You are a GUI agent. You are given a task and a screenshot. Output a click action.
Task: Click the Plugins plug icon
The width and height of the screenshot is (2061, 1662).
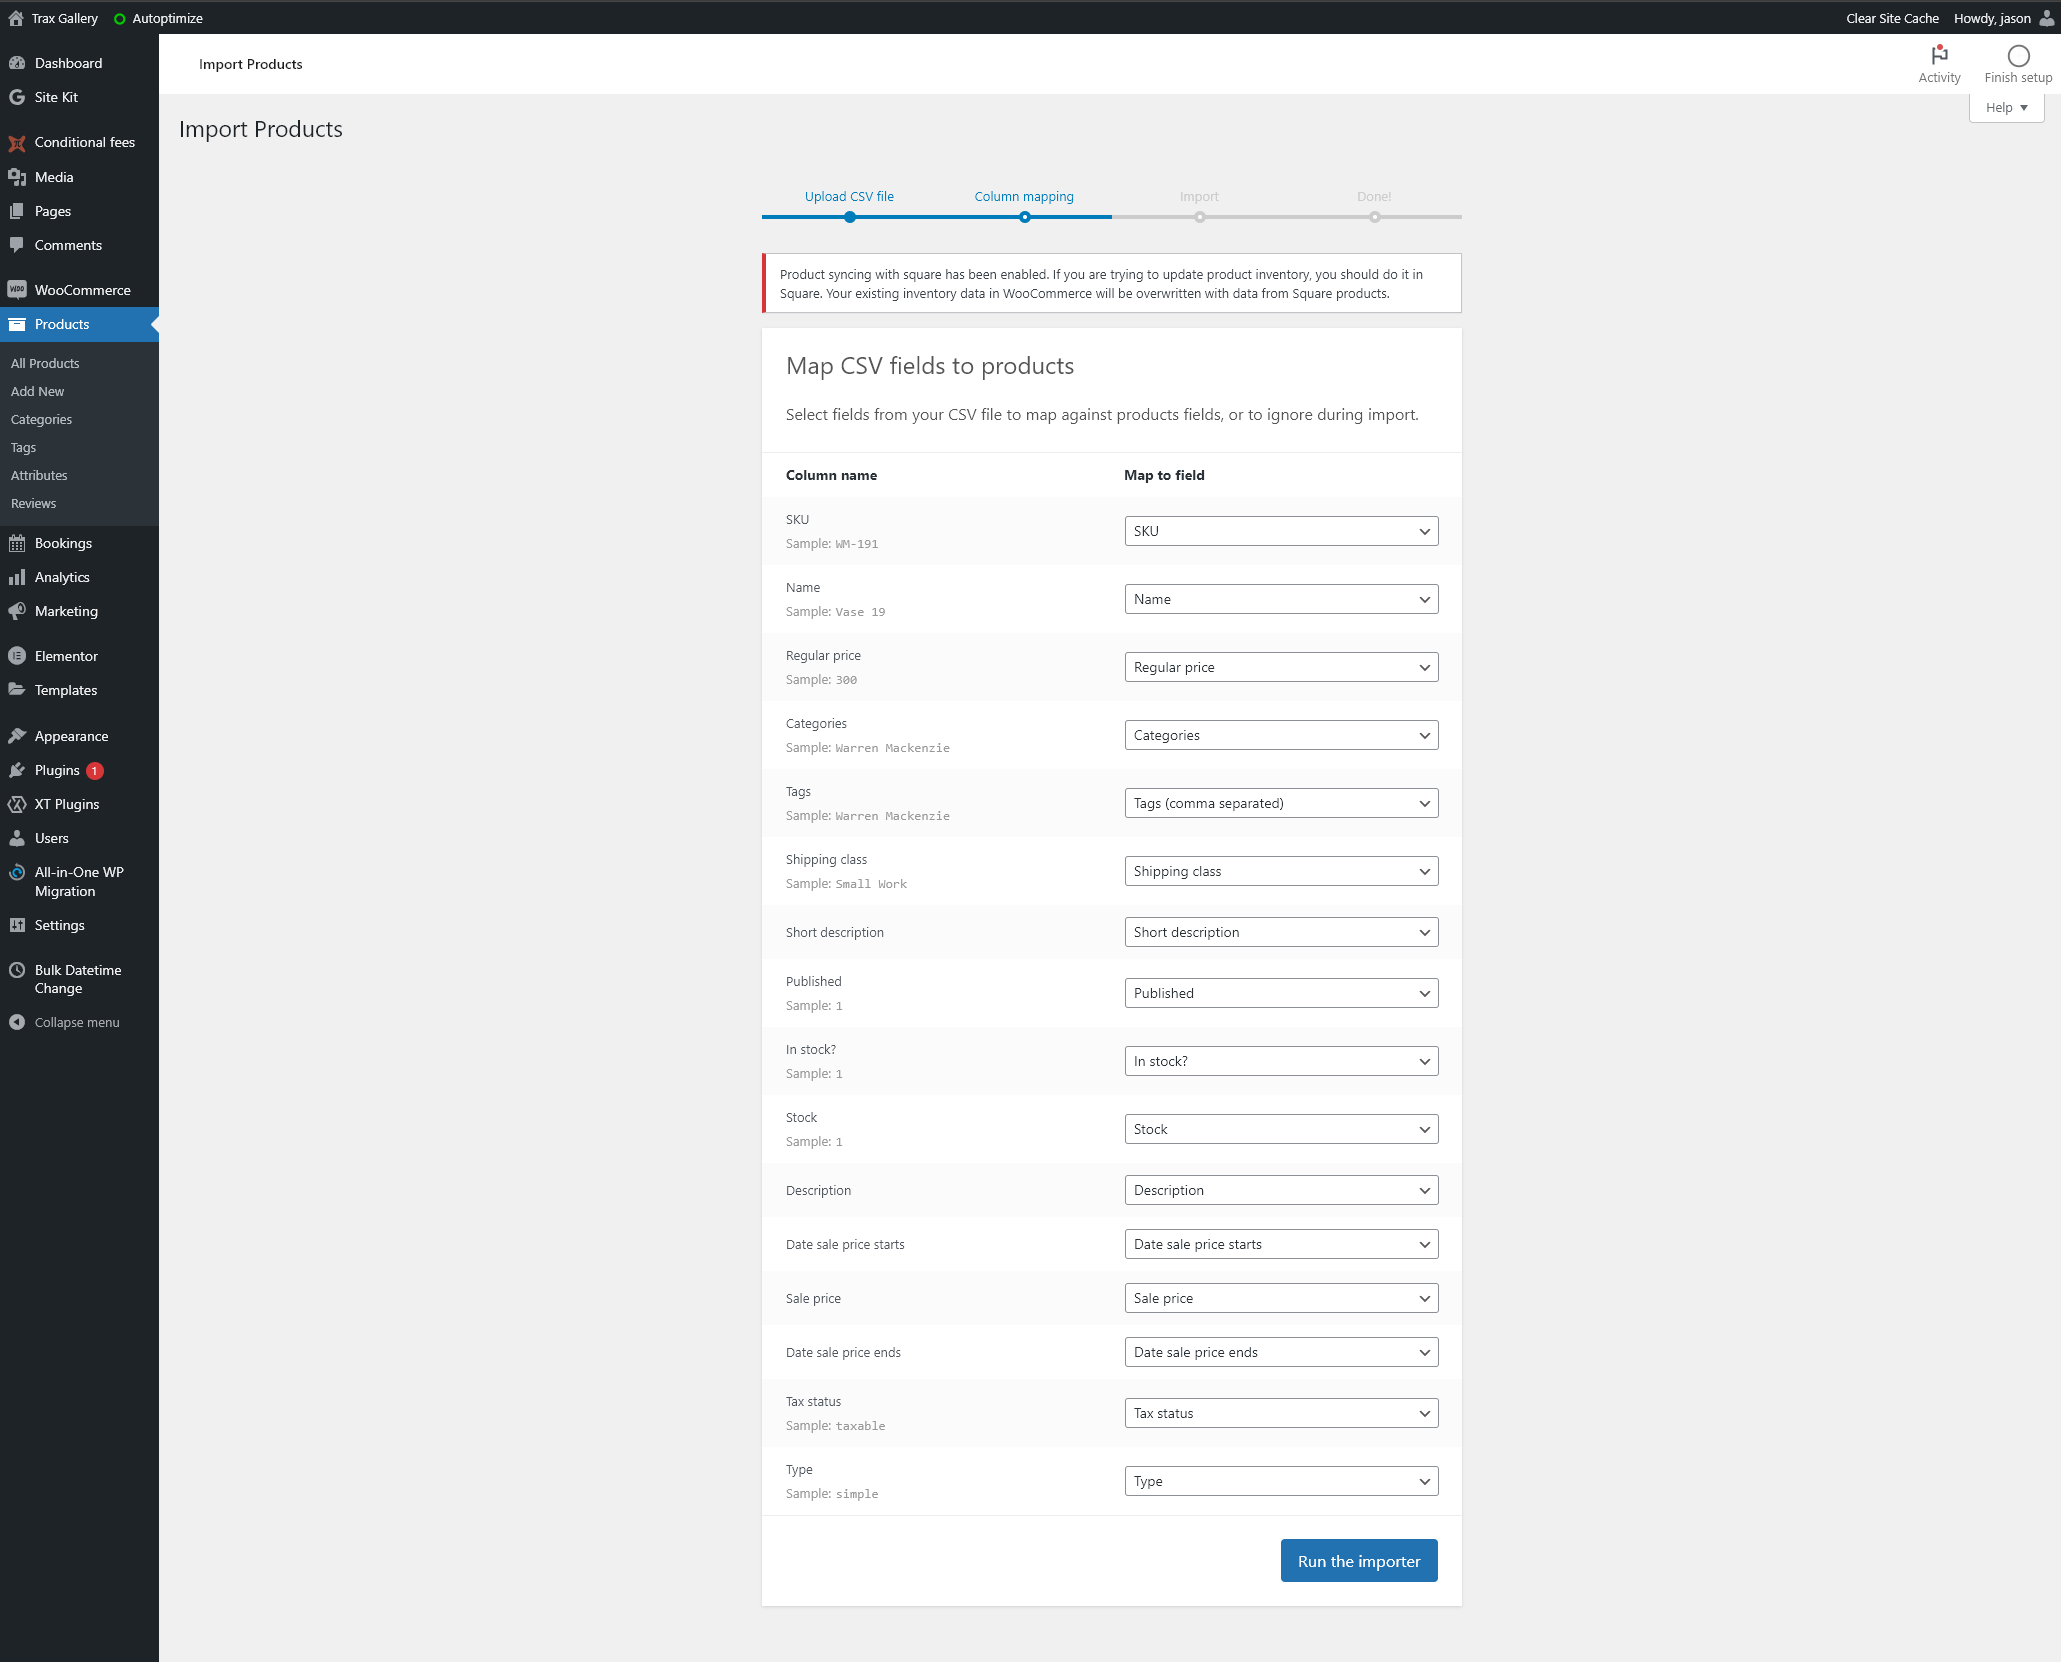17,770
